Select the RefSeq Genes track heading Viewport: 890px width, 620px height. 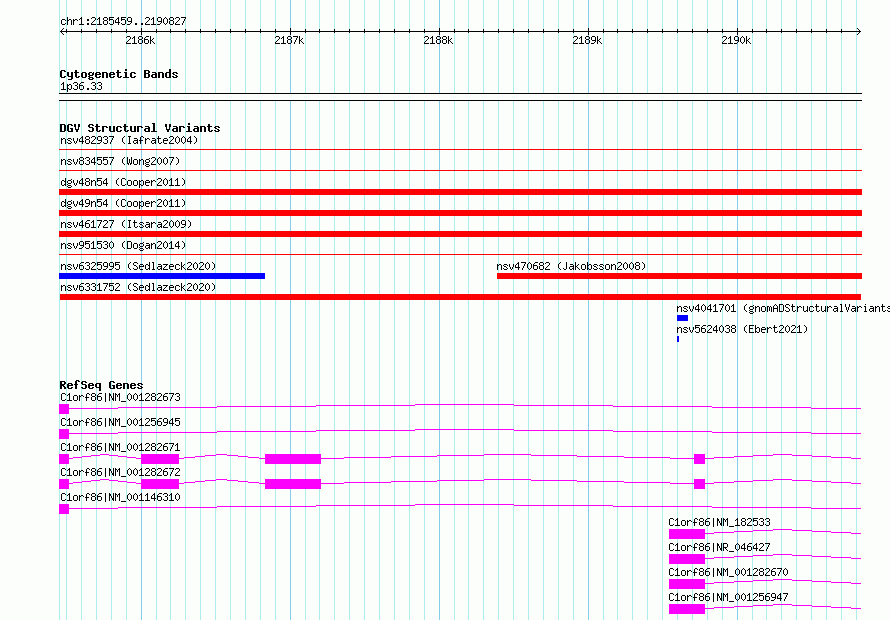pos(101,385)
